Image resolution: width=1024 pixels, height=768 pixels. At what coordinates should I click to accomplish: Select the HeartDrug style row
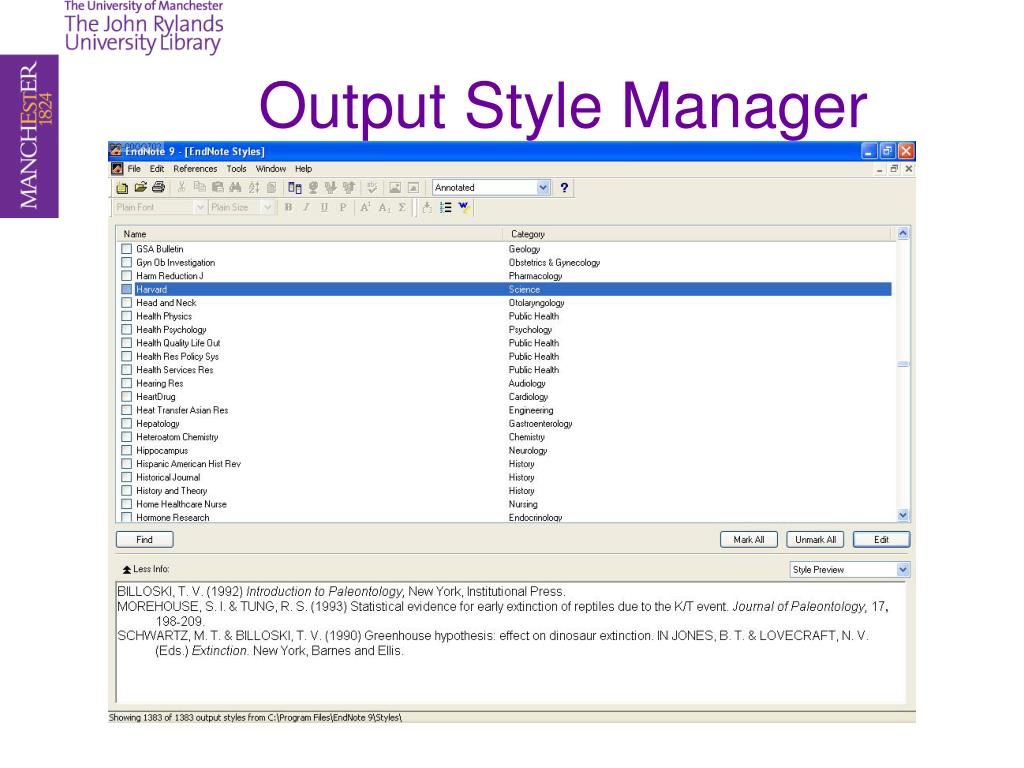(x=504, y=396)
